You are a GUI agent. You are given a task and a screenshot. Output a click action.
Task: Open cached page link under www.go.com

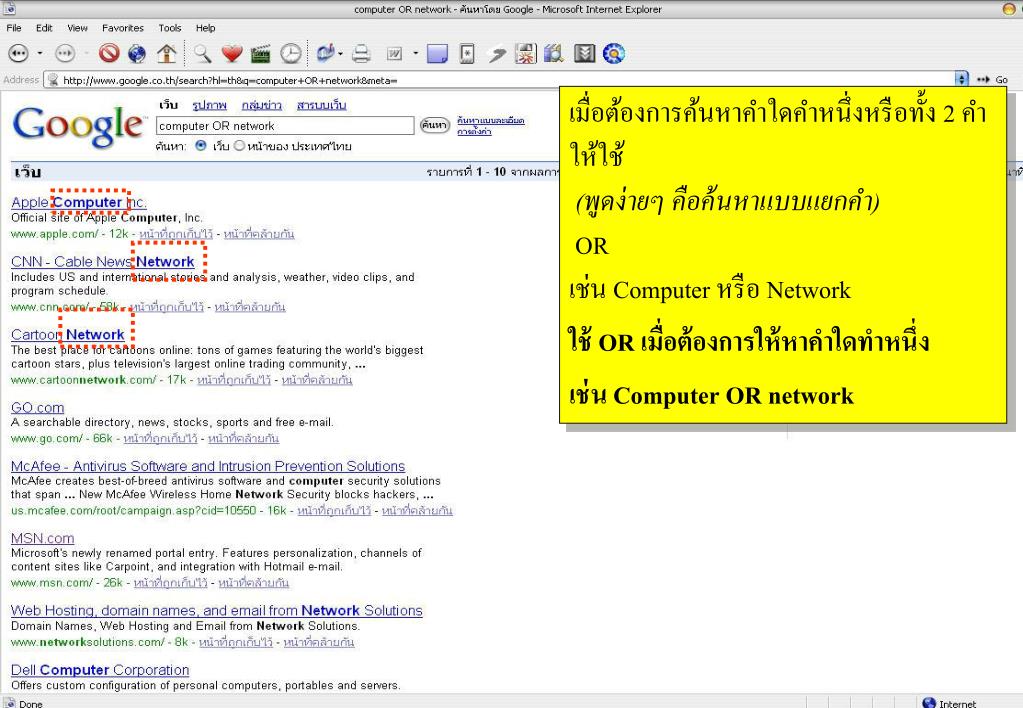point(160,439)
